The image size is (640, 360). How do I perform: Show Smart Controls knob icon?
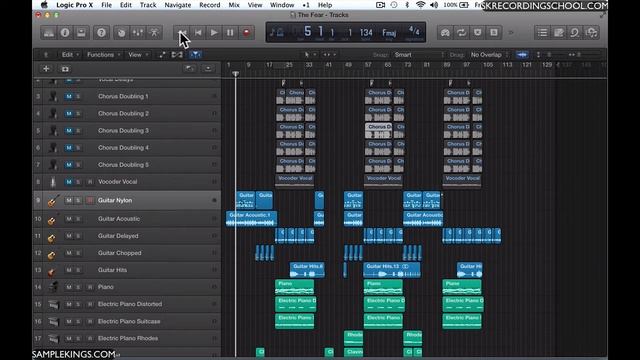[x=122, y=33]
